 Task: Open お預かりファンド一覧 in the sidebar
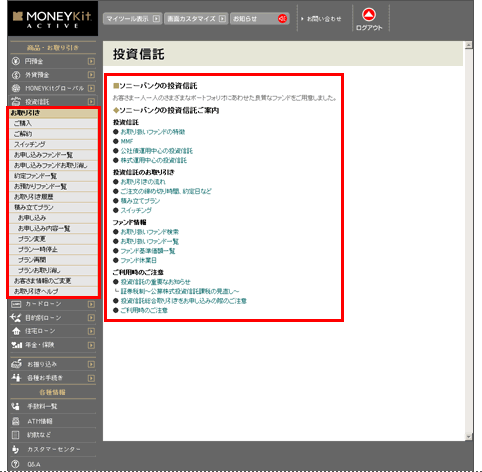pyautogui.click(x=53, y=186)
